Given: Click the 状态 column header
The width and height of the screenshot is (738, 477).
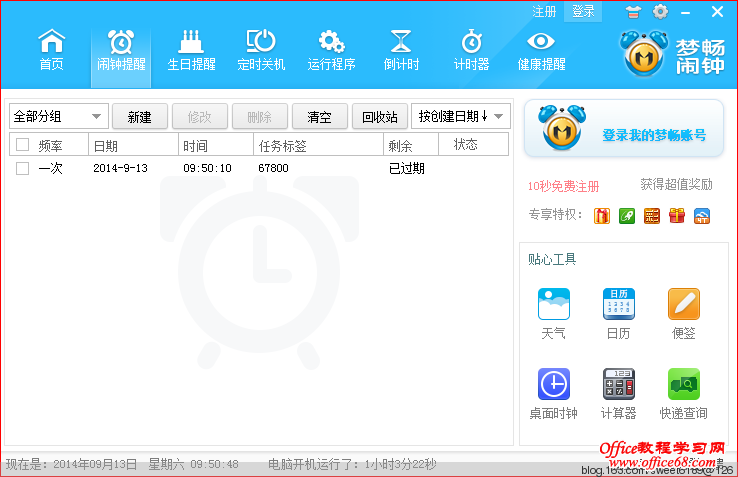Looking at the screenshot, I should [x=473, y=145].
